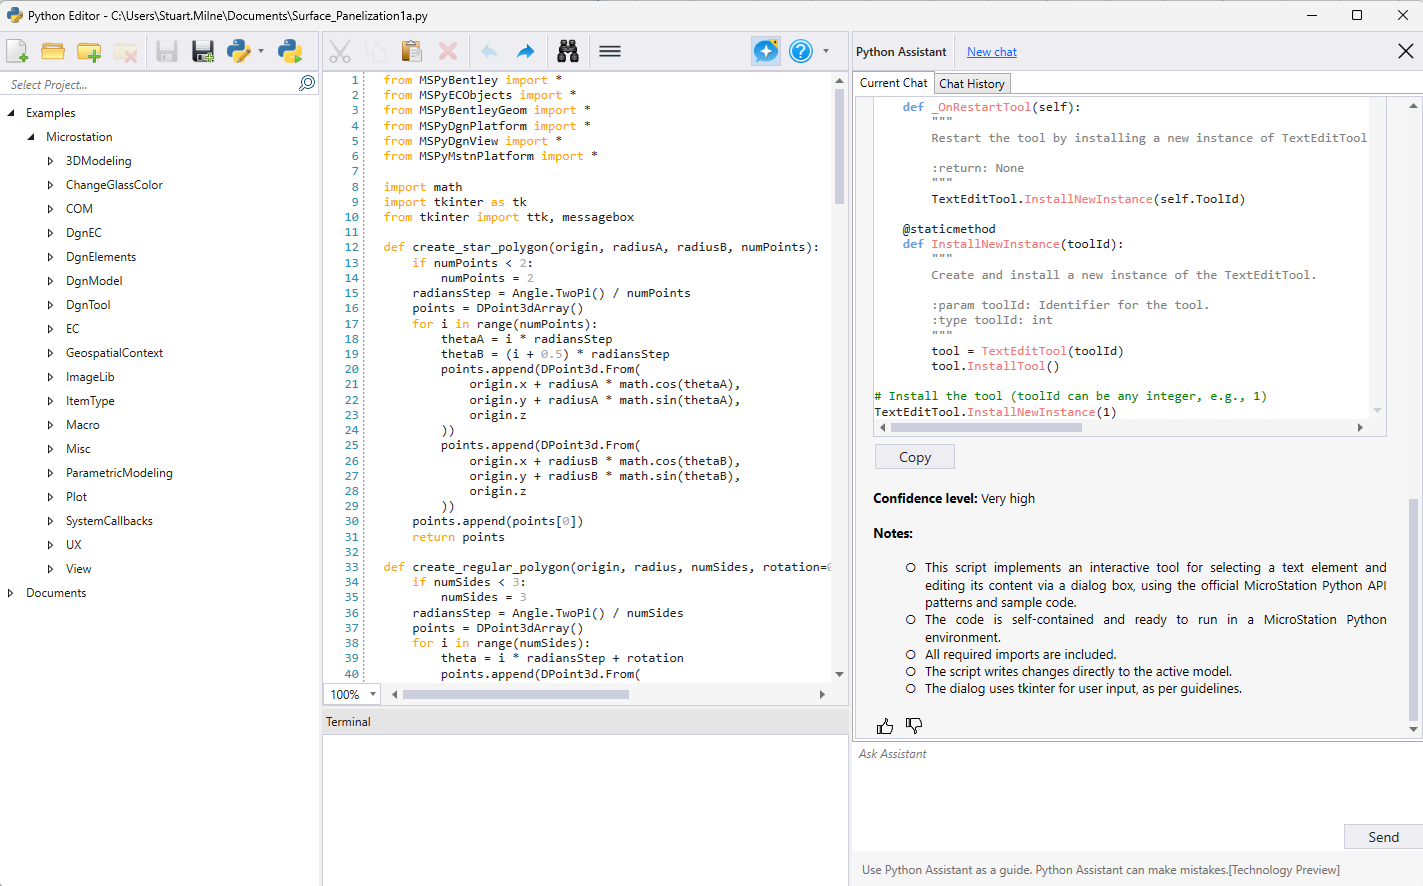Image resolution: width=1423 pixels, height=886 pixels.
Task: Click the code editor horizontal scrollbar
Action: (x=515, y=694)
